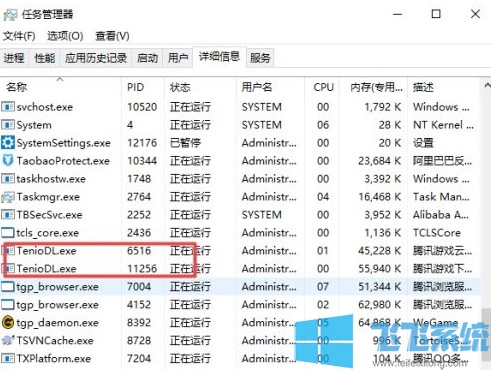Select icon of TenioDL.exe with PID 11256
Screen dimensions: 491x370
tap(9, 269)
